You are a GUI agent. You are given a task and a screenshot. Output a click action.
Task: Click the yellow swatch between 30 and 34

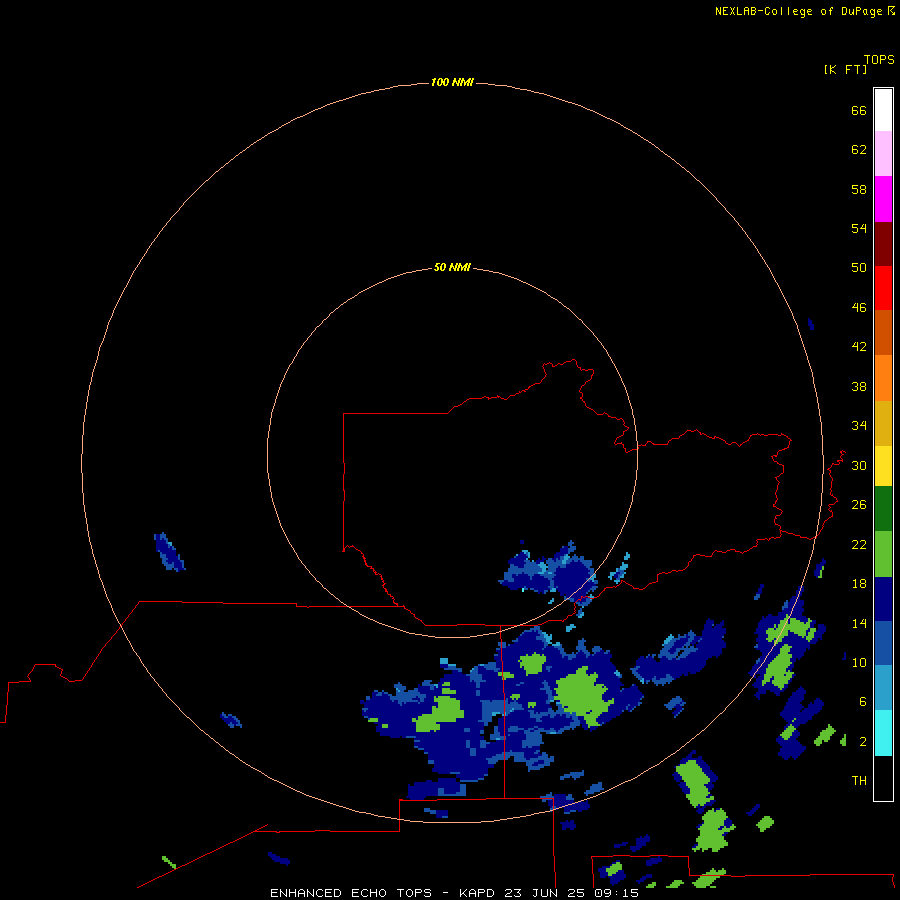(x=883, y=466)
